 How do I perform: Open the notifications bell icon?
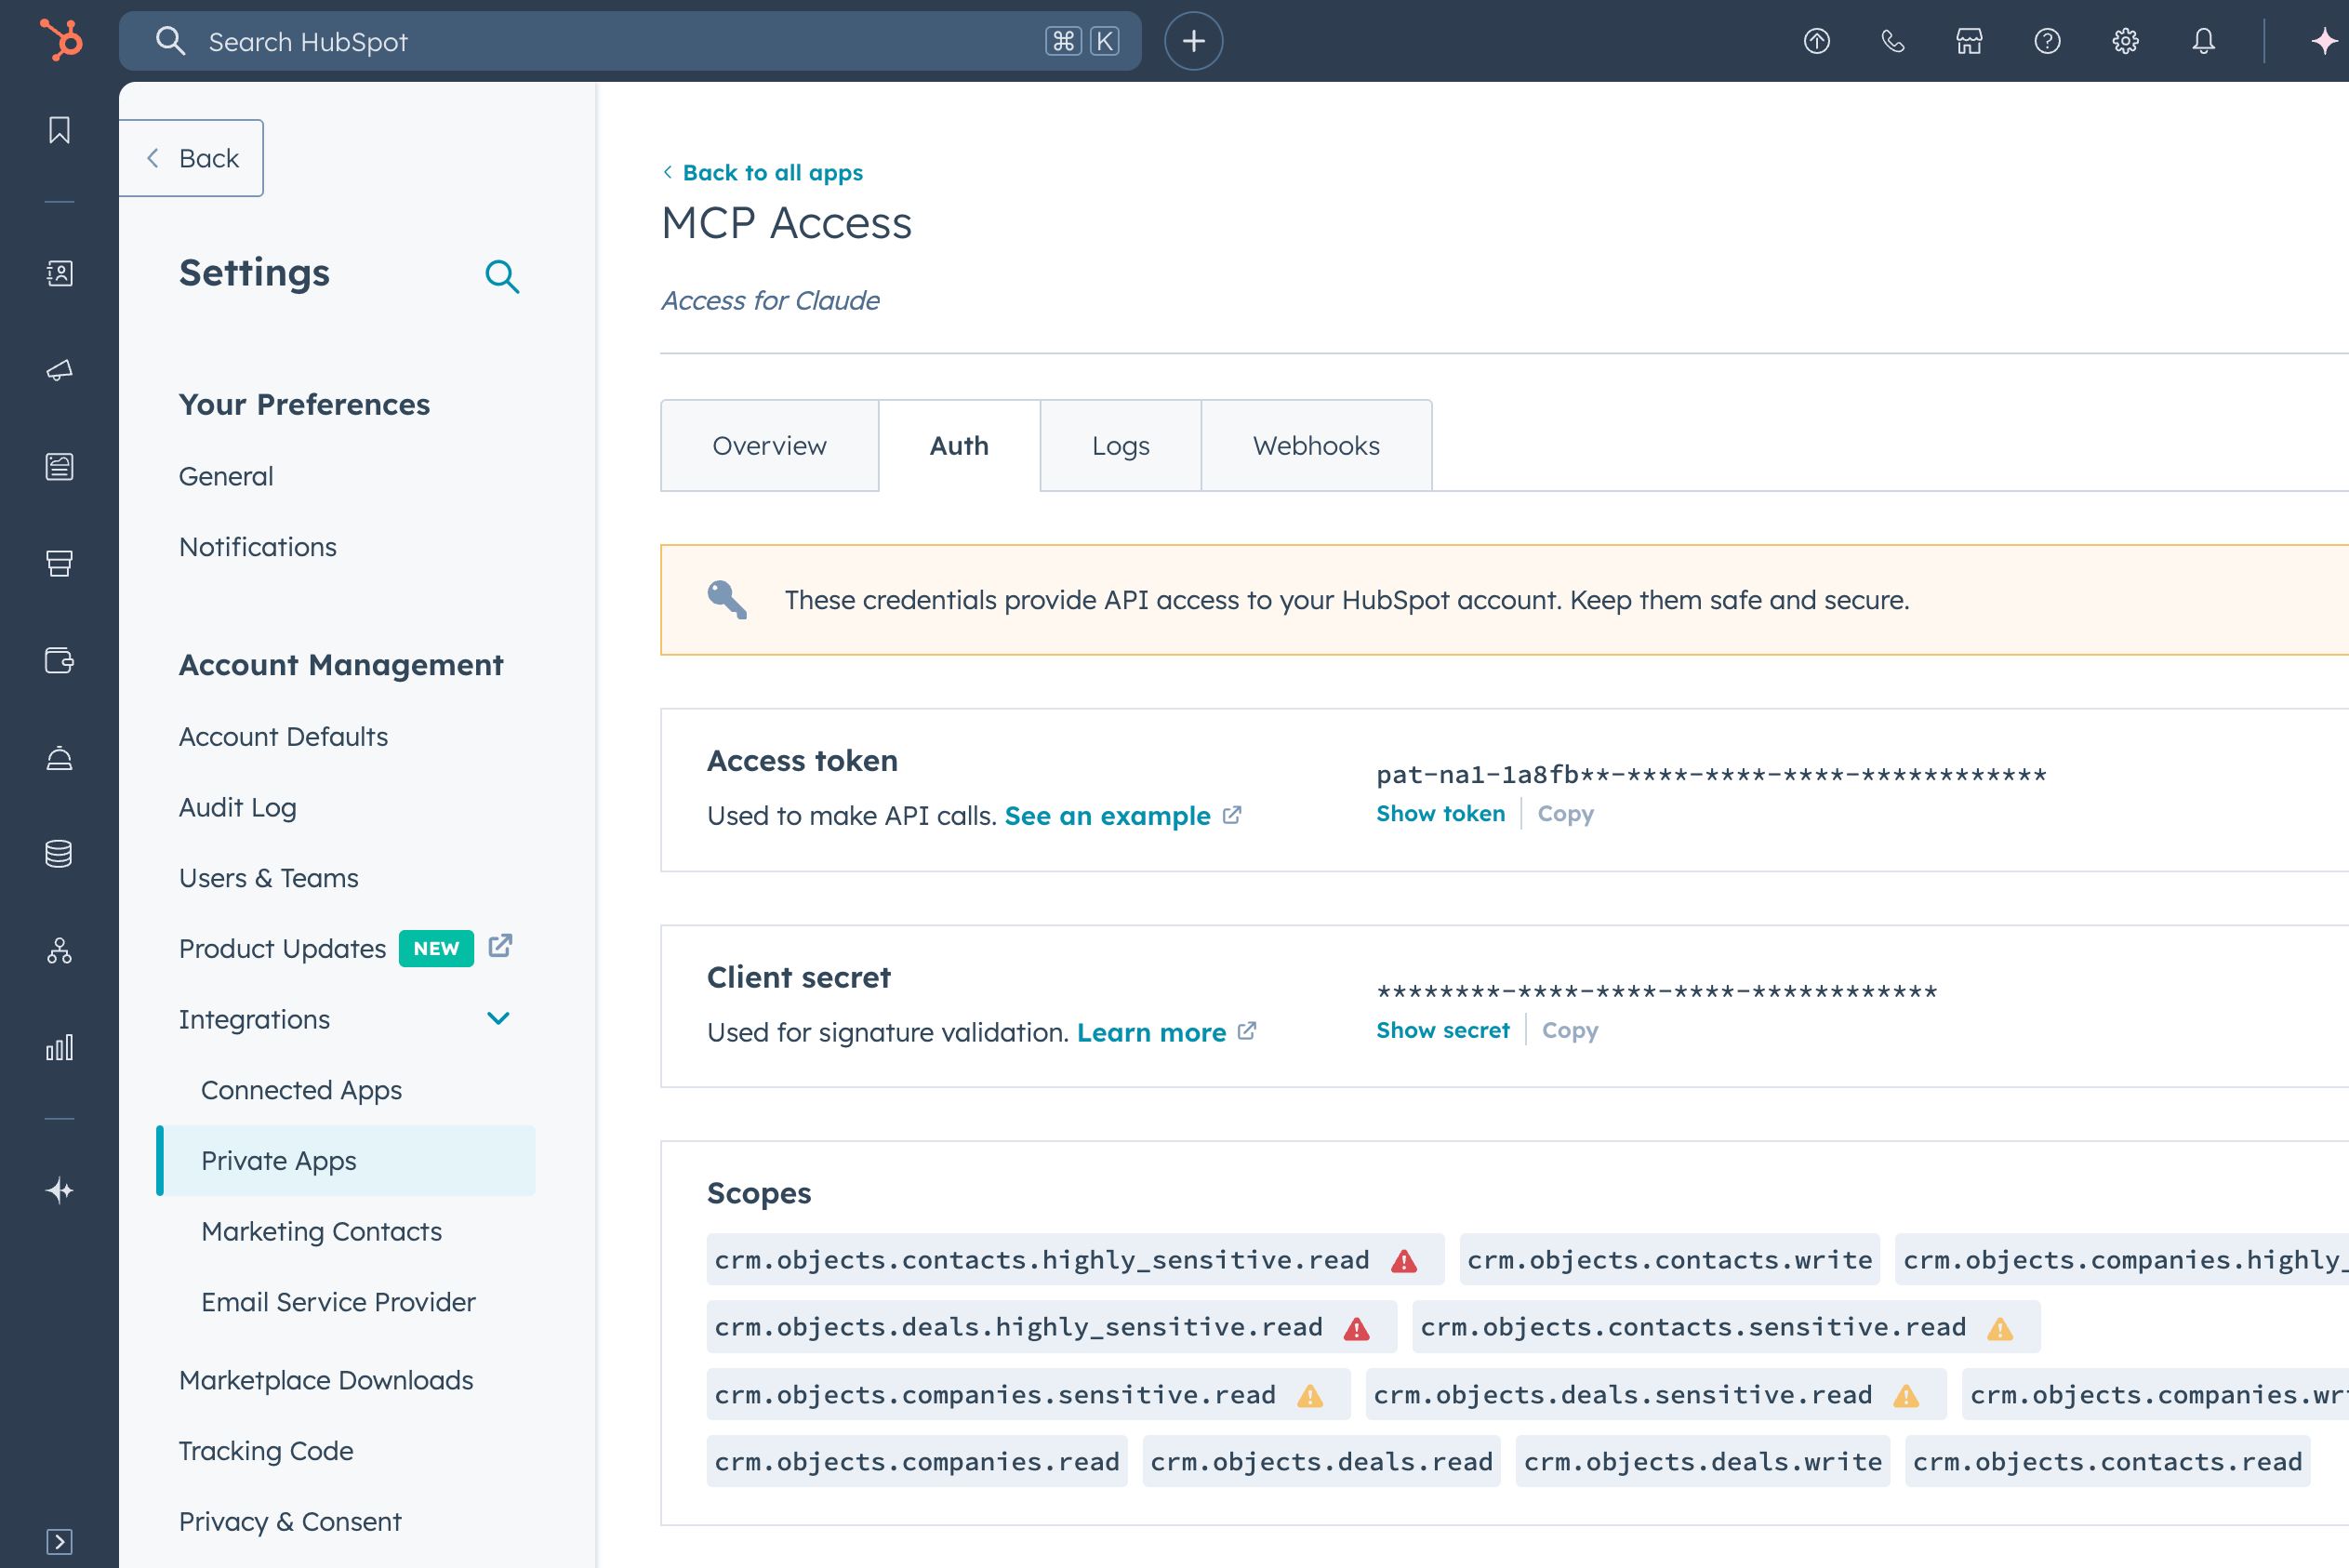pos(2203,41)
